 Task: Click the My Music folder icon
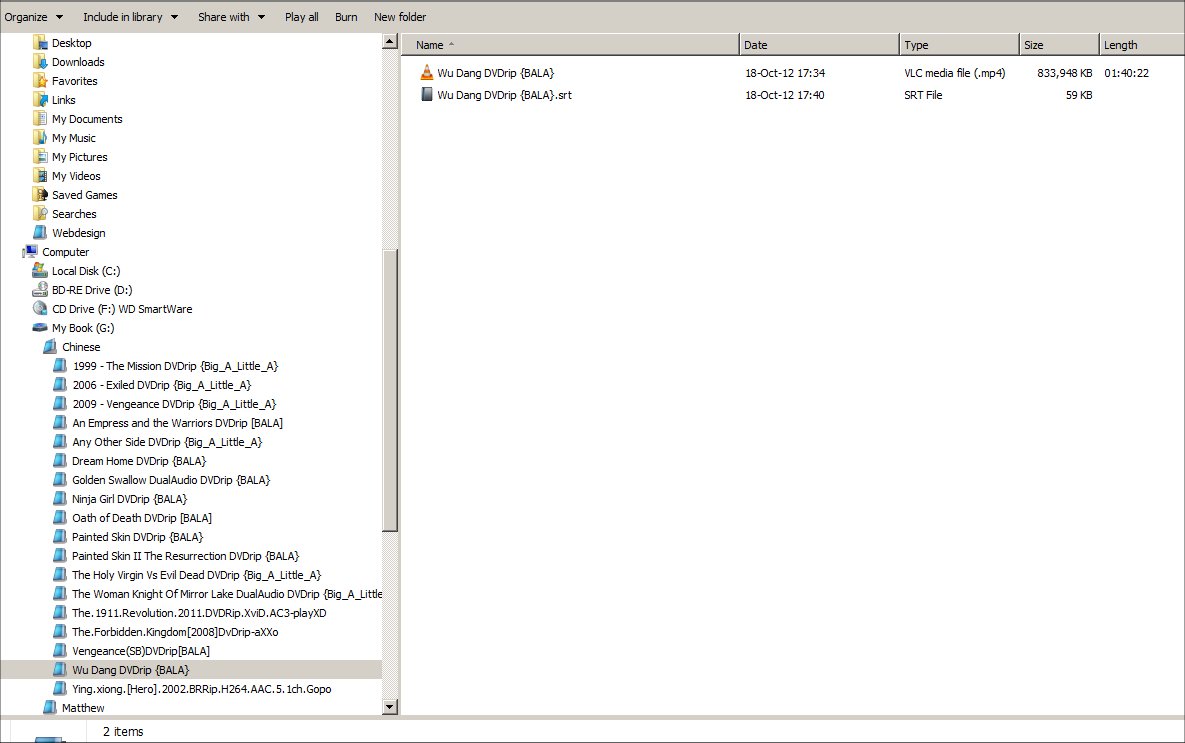click(x=40, y=138)
